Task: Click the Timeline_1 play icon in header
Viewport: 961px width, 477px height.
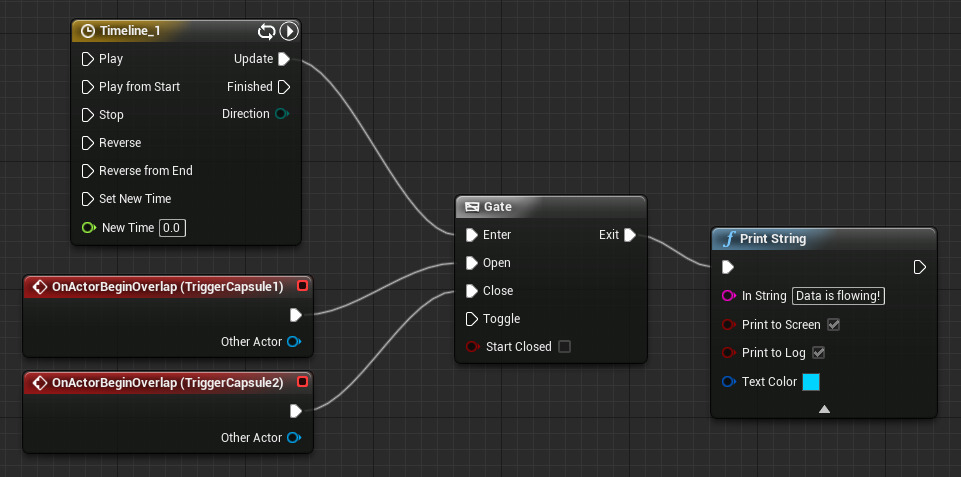Action: 289,31
